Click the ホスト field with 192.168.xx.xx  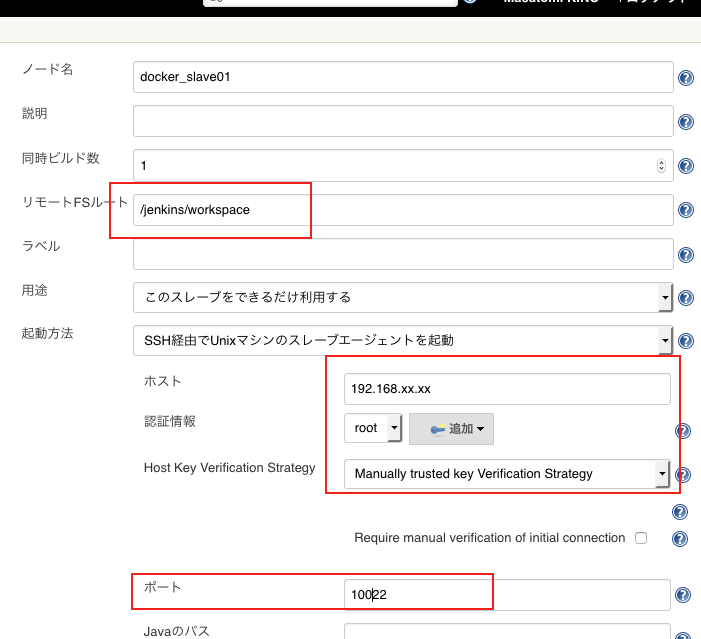coord(506,388)
